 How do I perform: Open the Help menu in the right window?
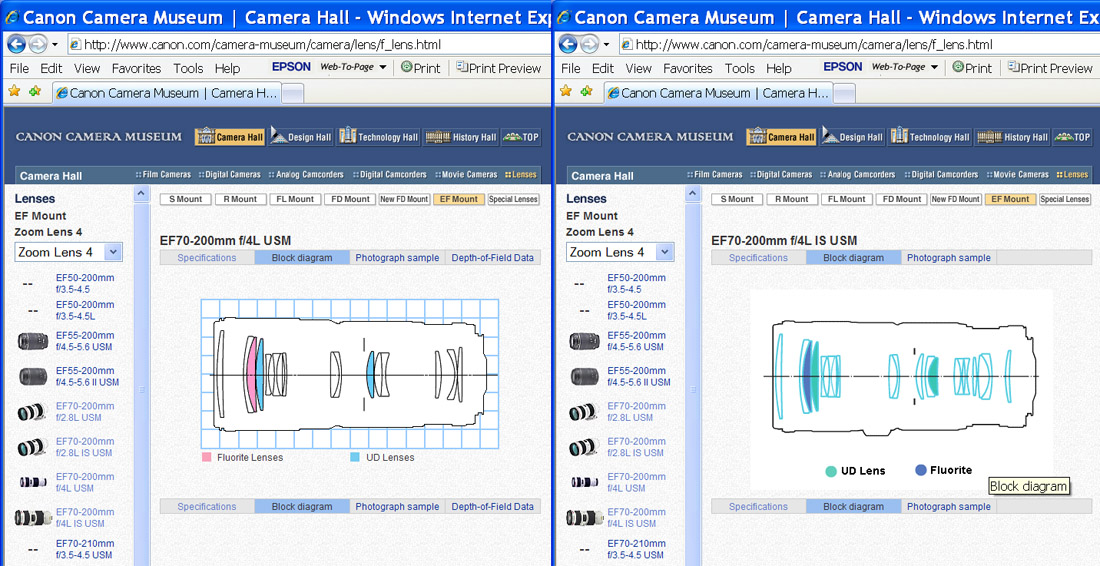779,68
